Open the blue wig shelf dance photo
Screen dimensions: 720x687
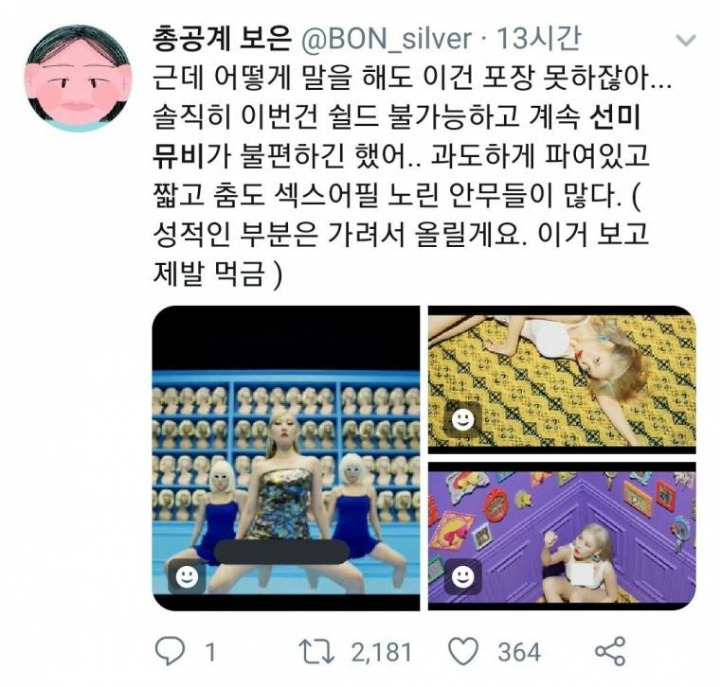coord(286,458)
